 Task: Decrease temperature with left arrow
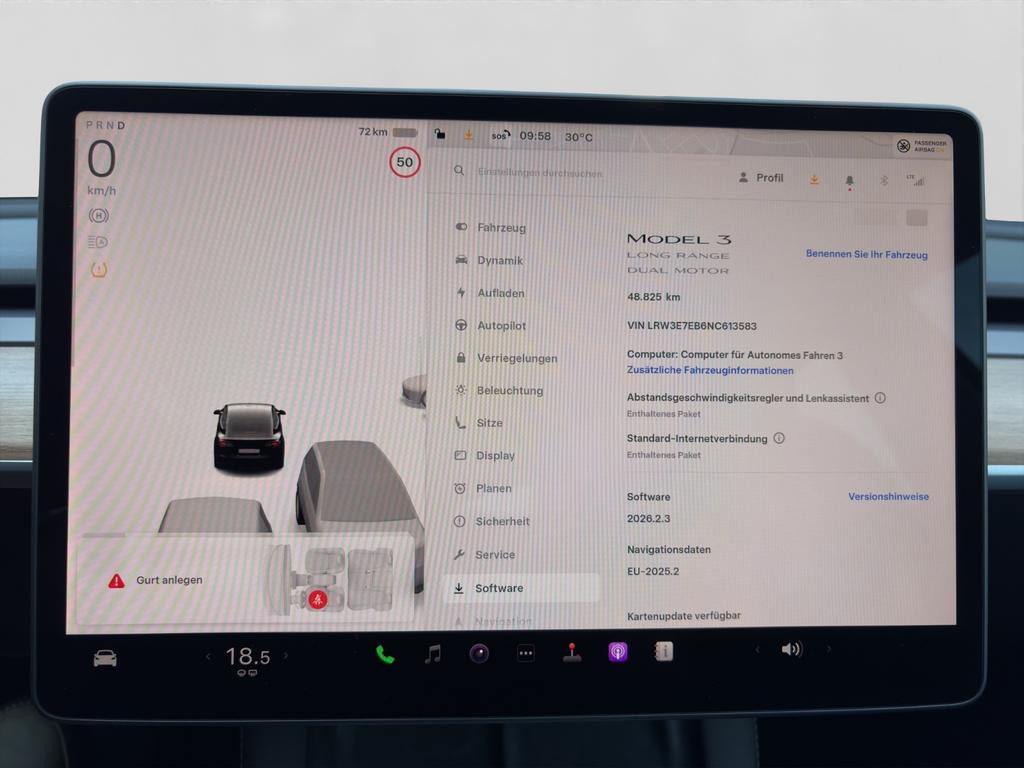click(208, 656)
